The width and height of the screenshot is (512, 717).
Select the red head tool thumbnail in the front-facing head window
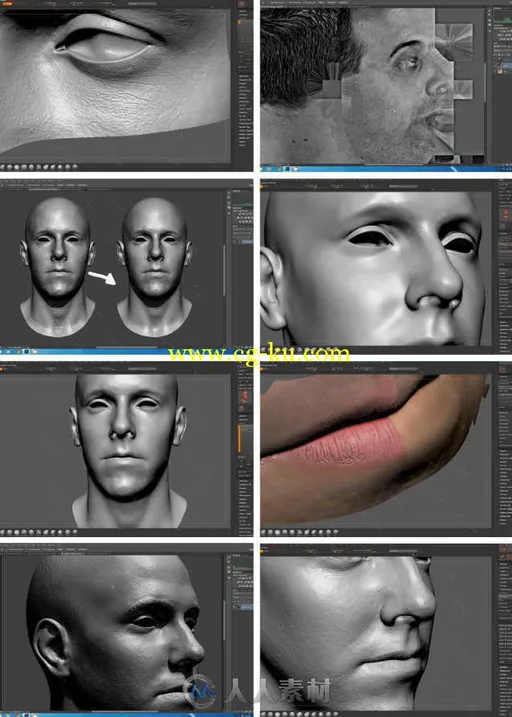pos(245,397)
